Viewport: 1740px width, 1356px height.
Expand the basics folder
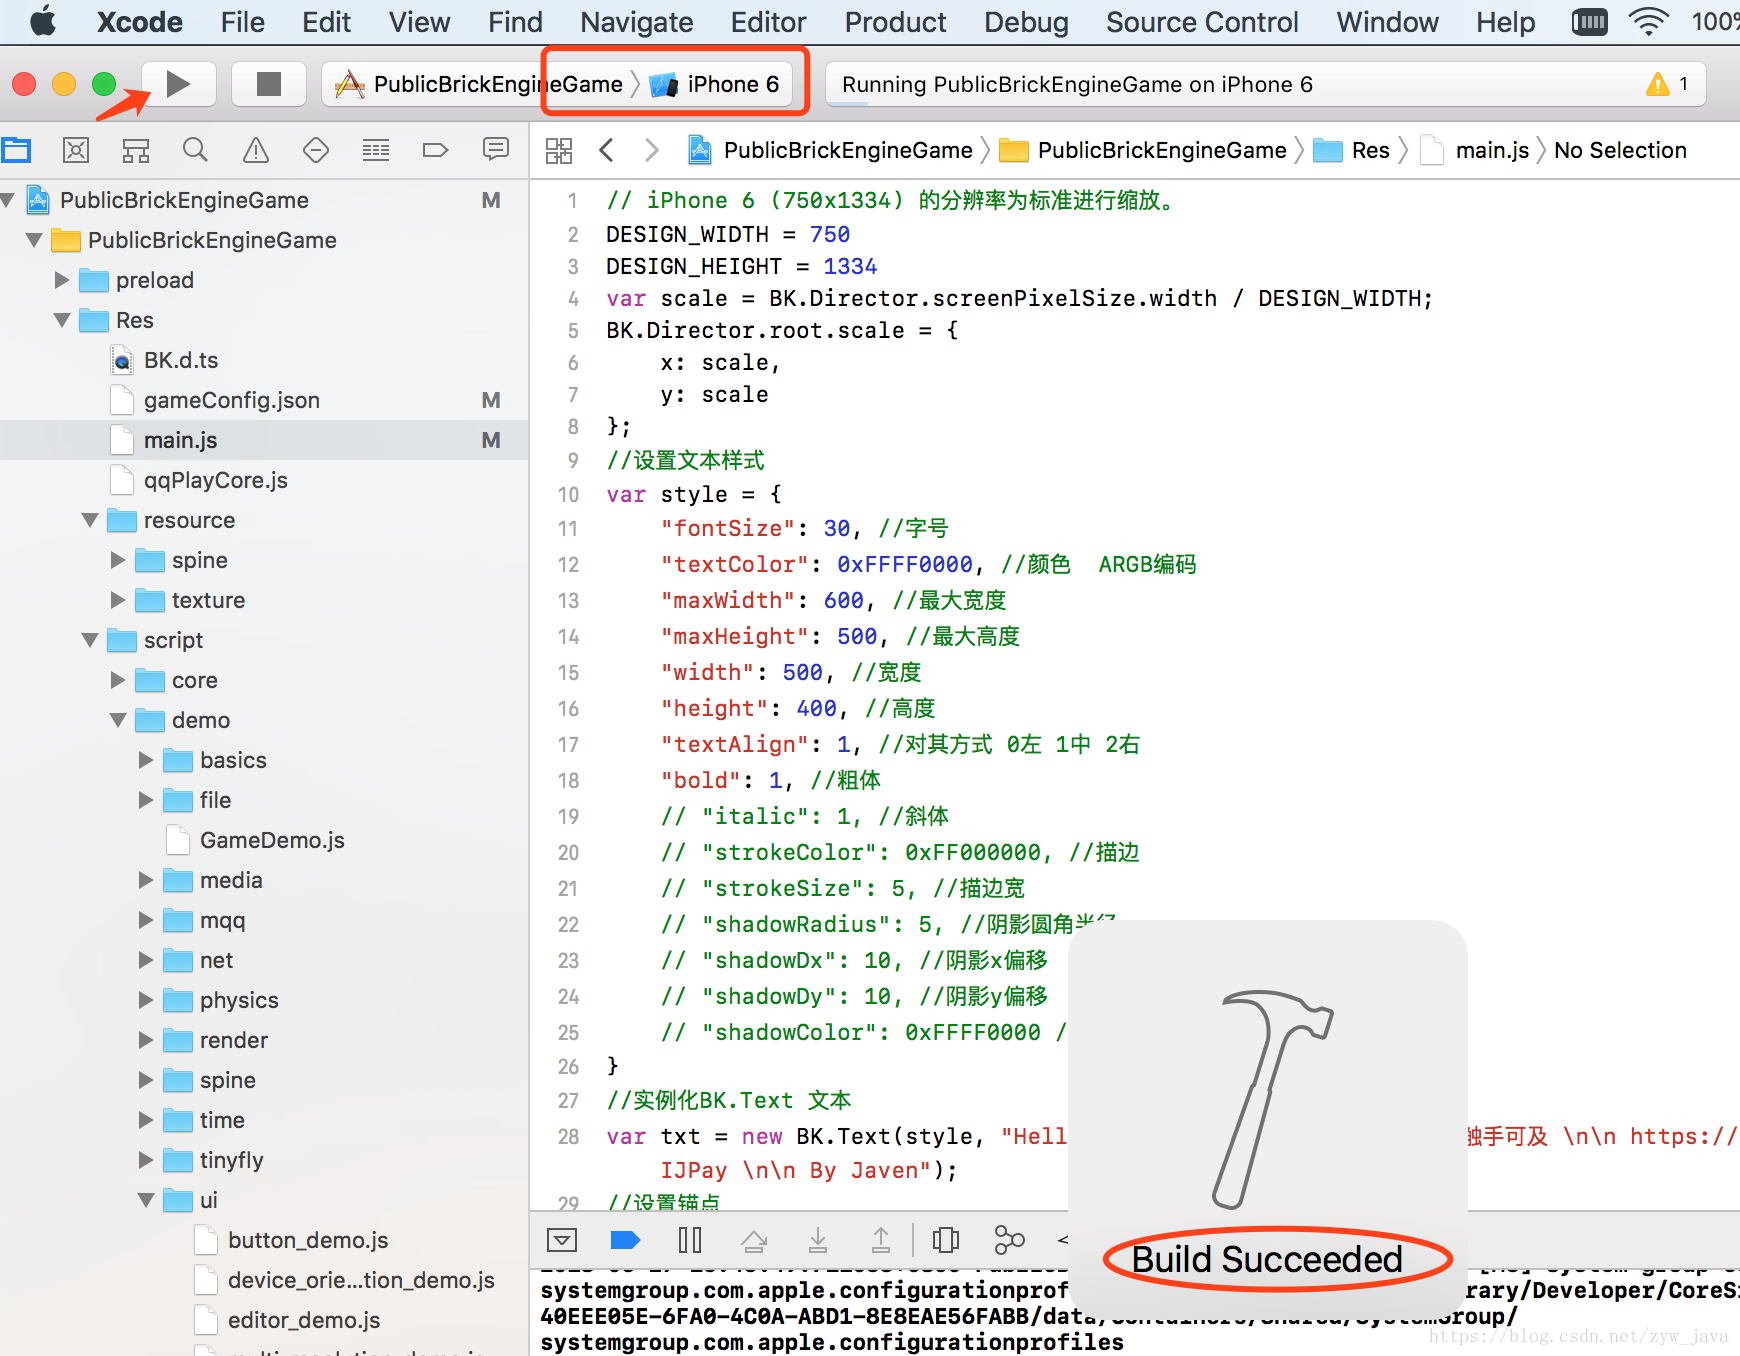[x=146, y=760]
